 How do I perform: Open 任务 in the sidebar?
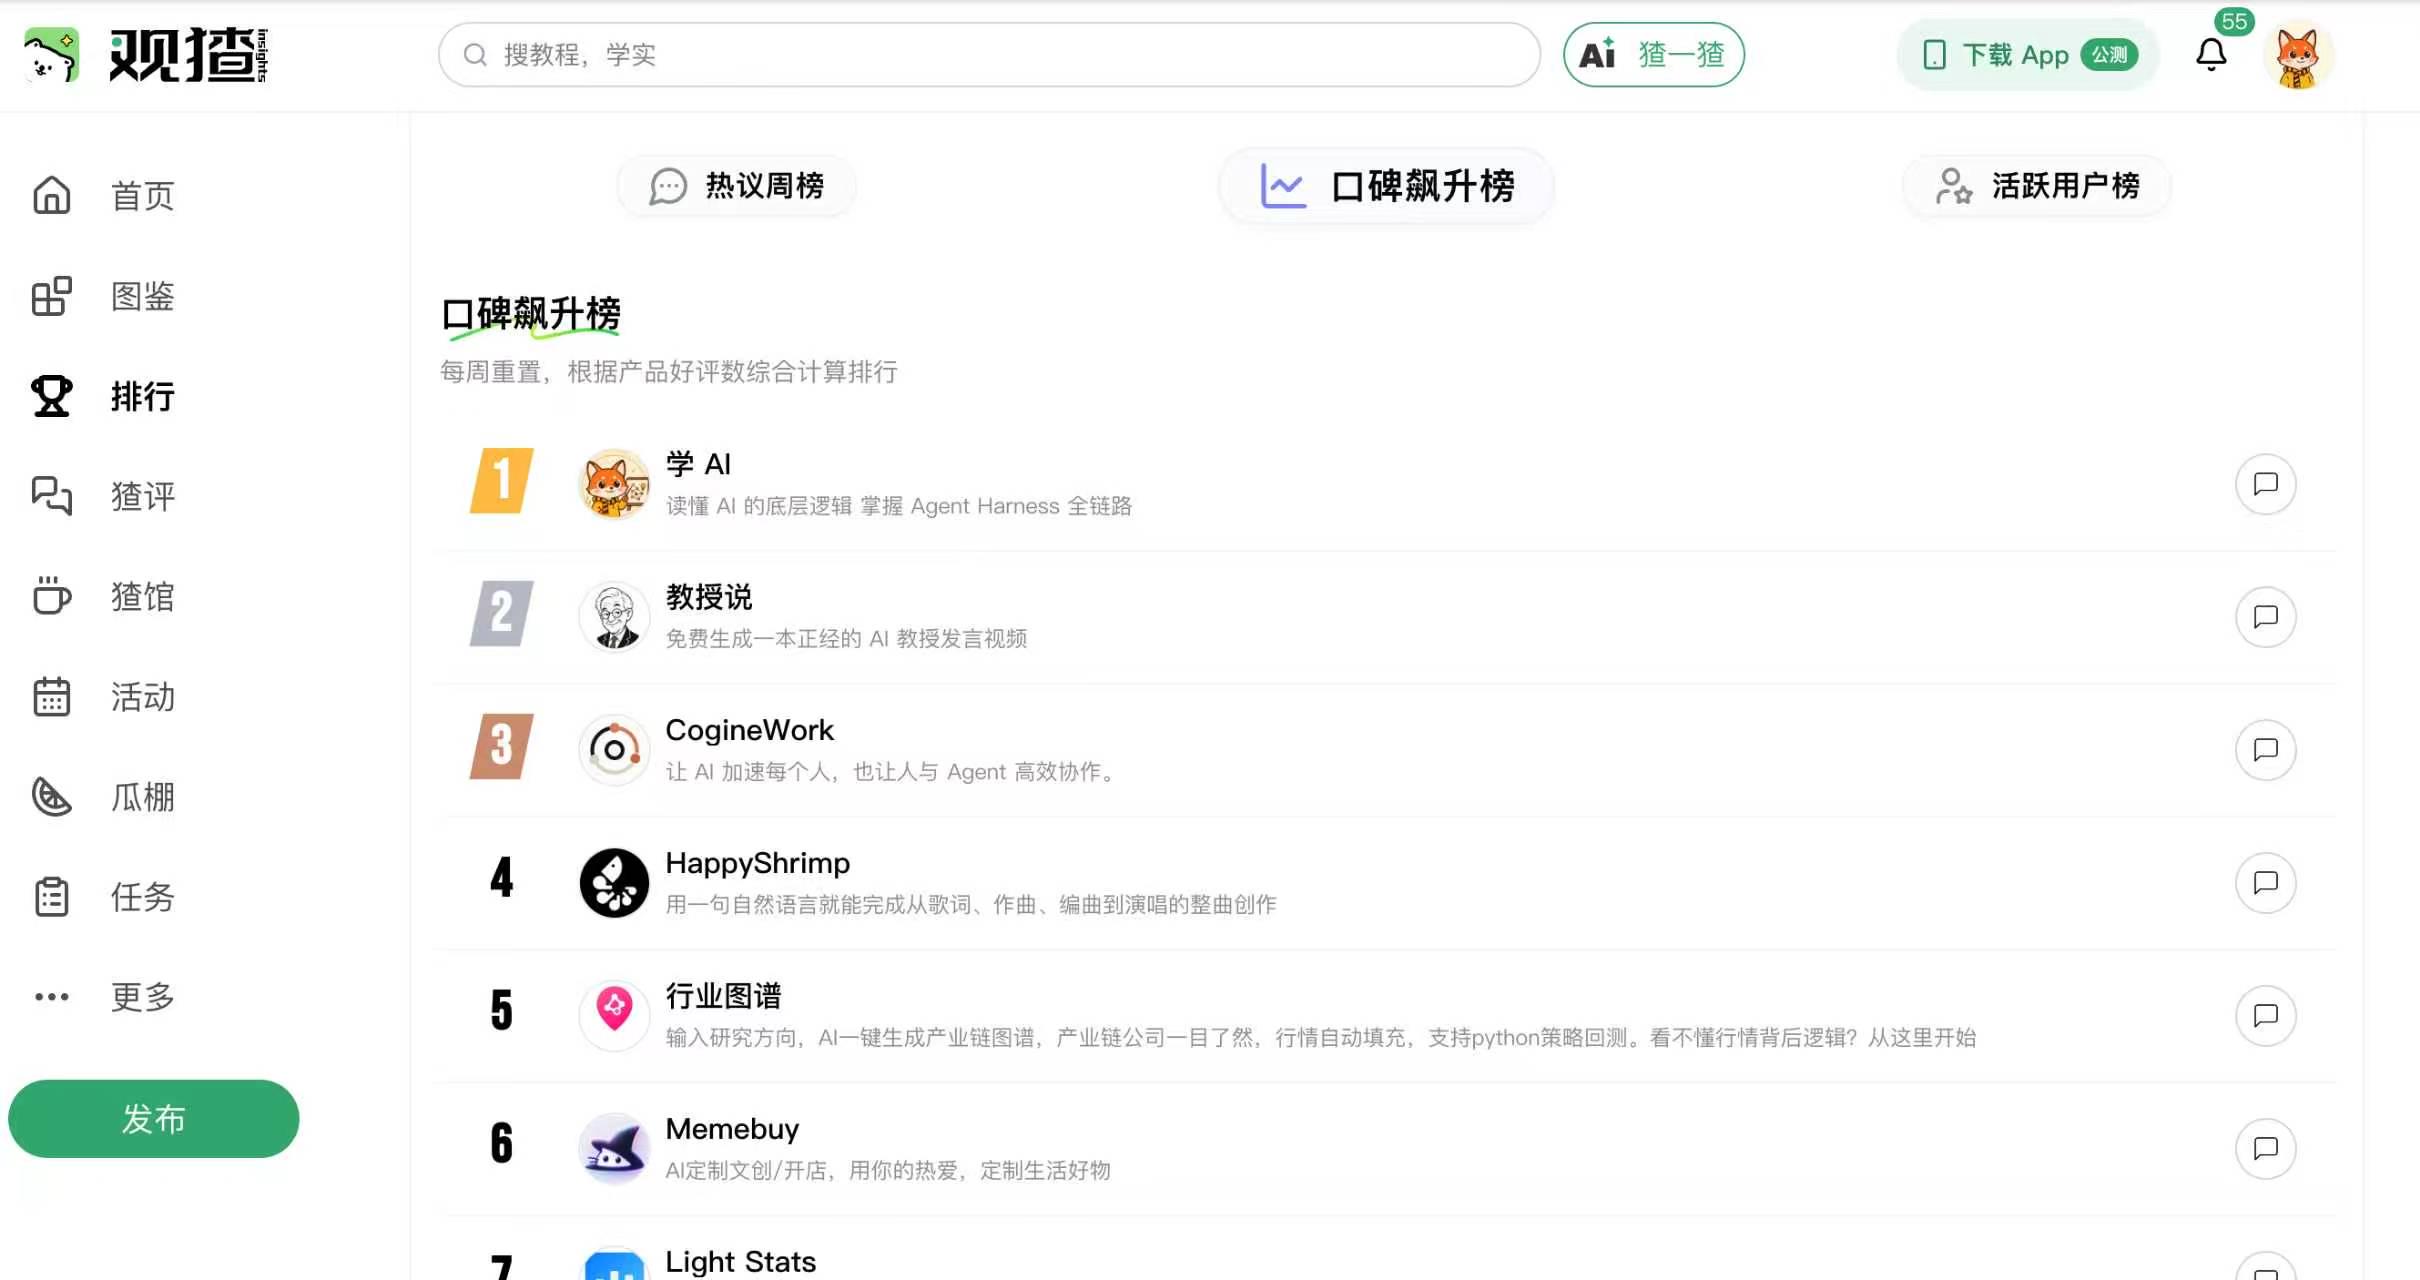pyautogui.click(x=142, y=897)
